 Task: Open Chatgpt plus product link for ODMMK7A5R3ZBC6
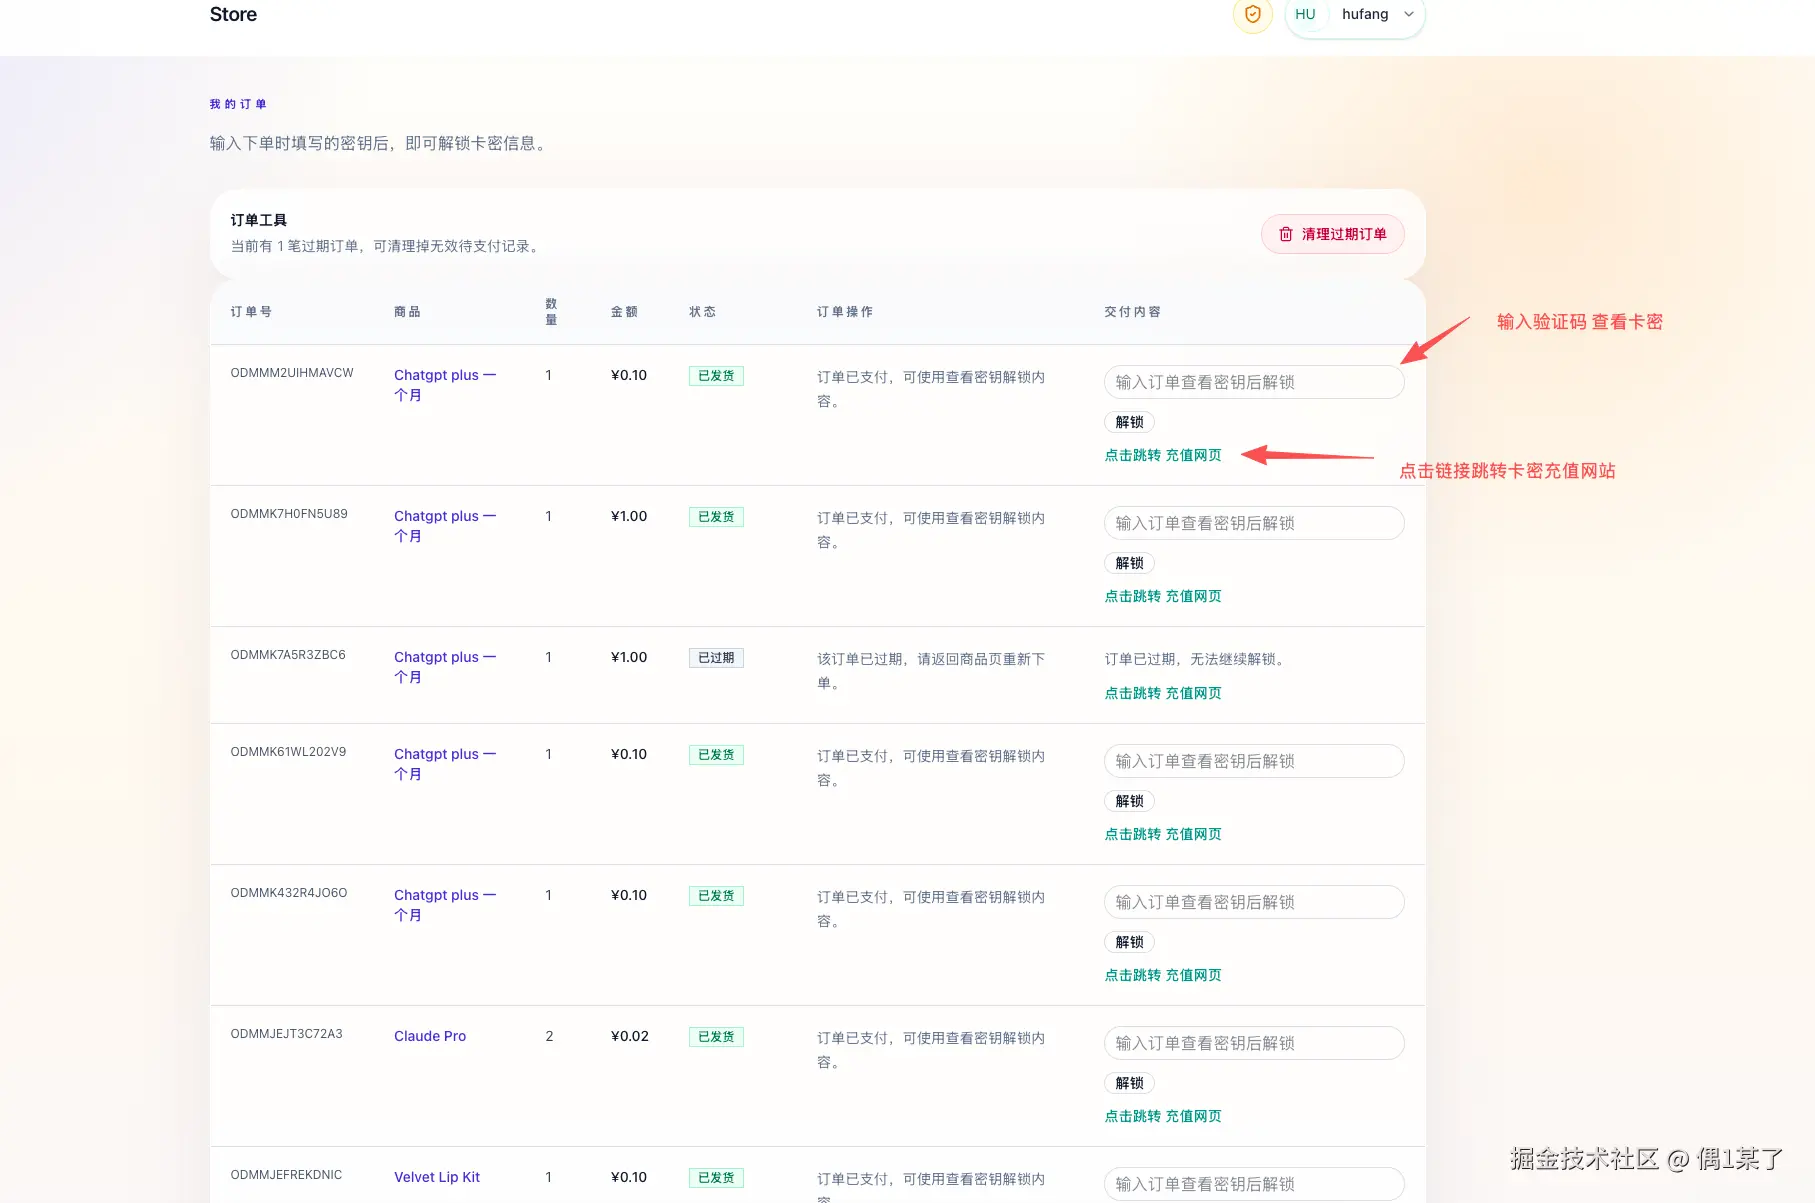445,667
